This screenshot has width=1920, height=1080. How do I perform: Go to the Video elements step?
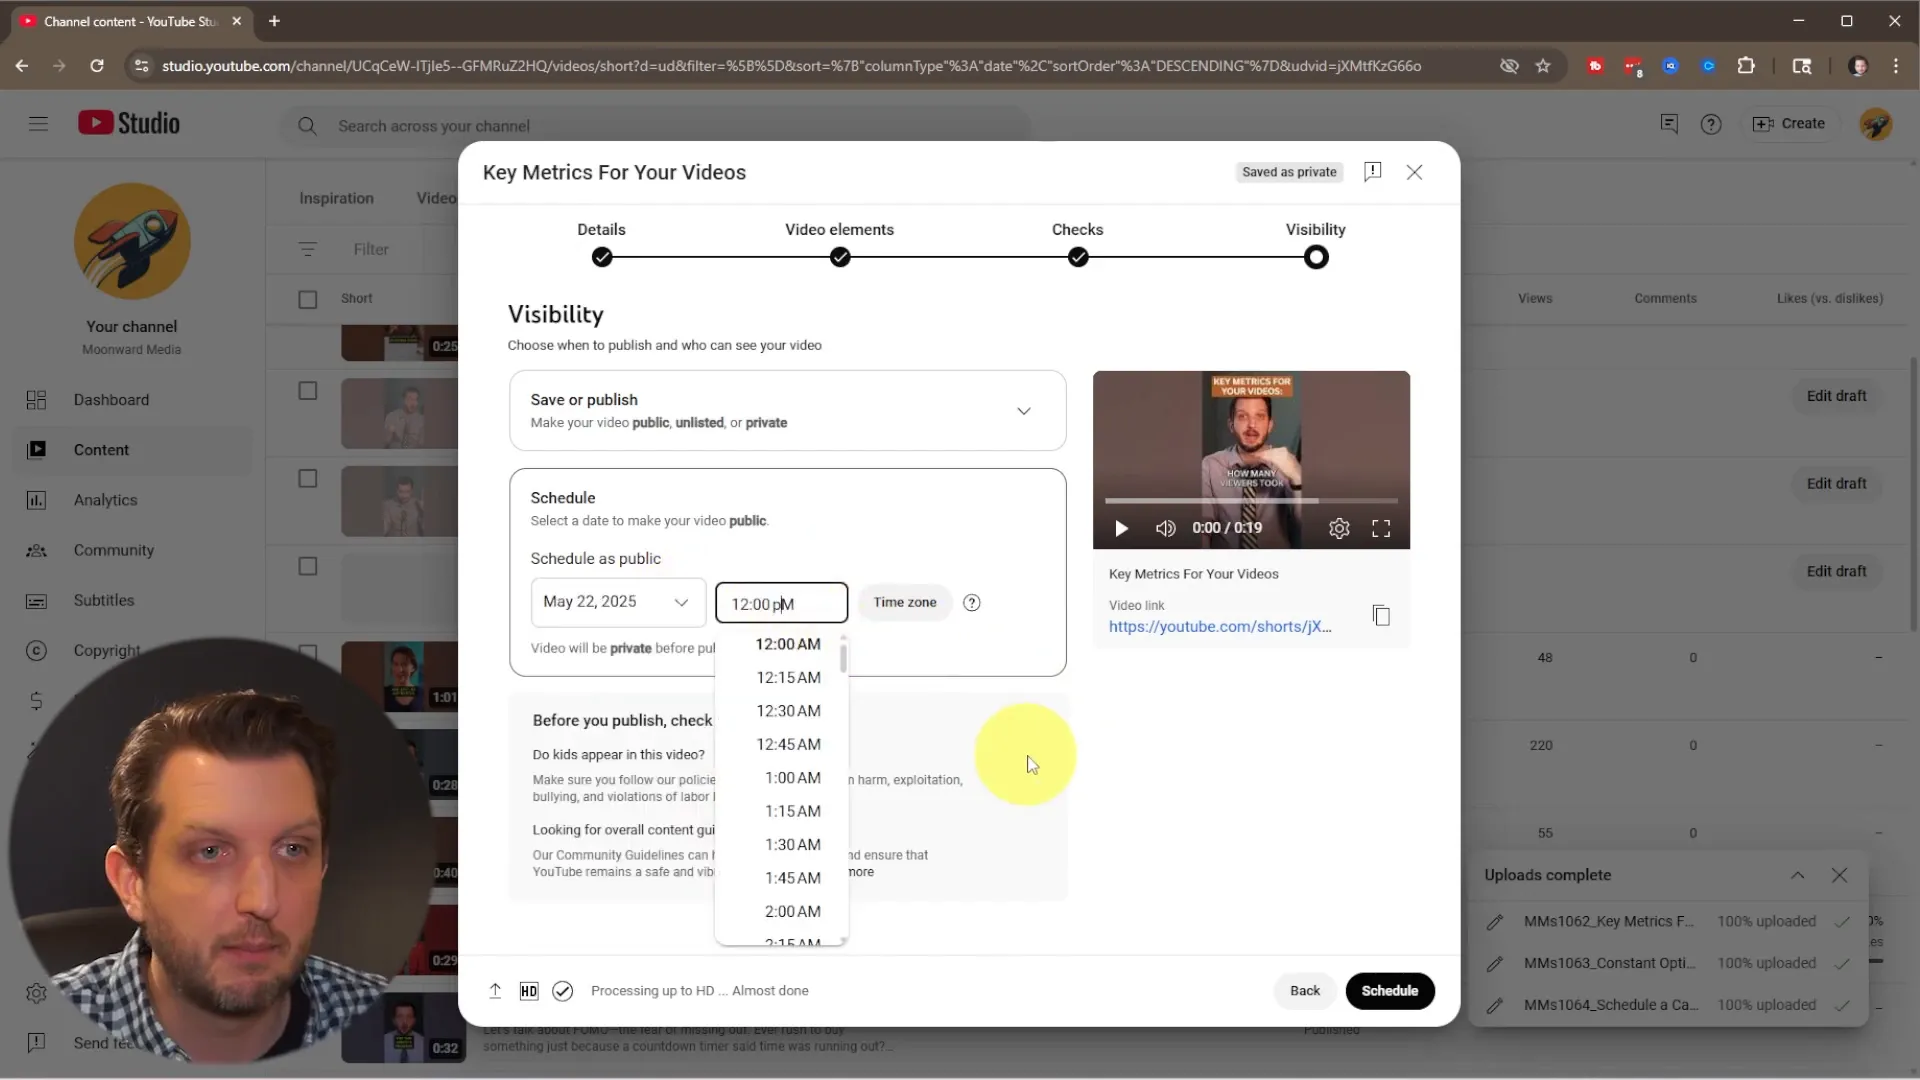pyautogui.click(x=839, y=243)
